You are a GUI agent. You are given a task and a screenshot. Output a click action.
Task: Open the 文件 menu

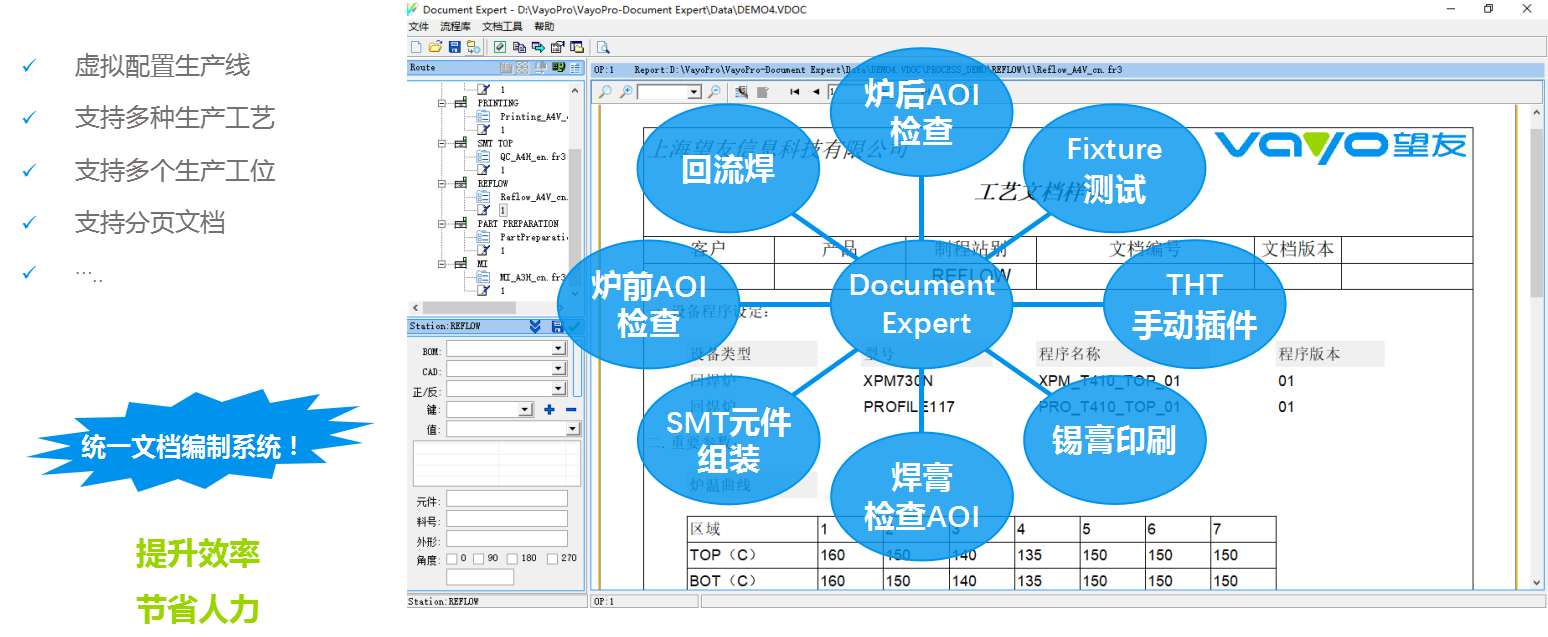coord(418,27)
